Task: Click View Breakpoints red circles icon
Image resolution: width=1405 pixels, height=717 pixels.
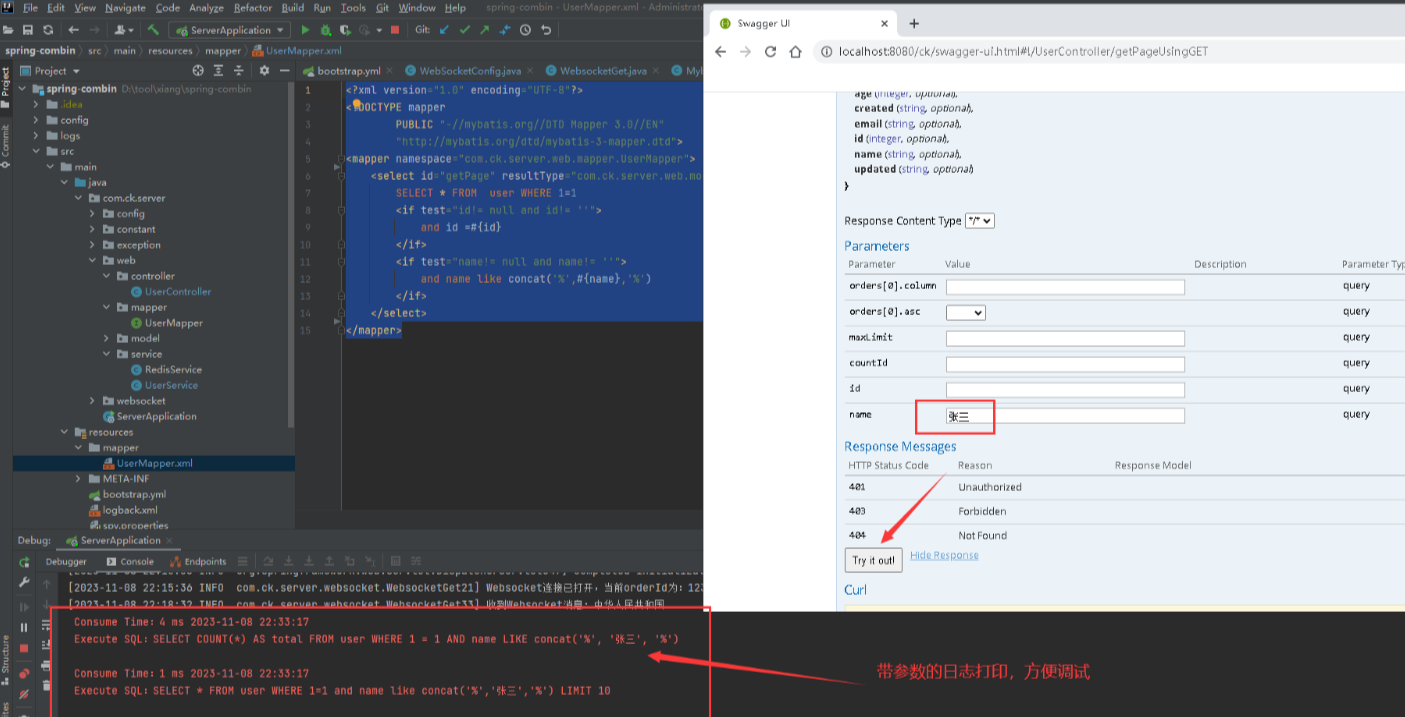Action: pyautogui.click(x=24, y=673)
